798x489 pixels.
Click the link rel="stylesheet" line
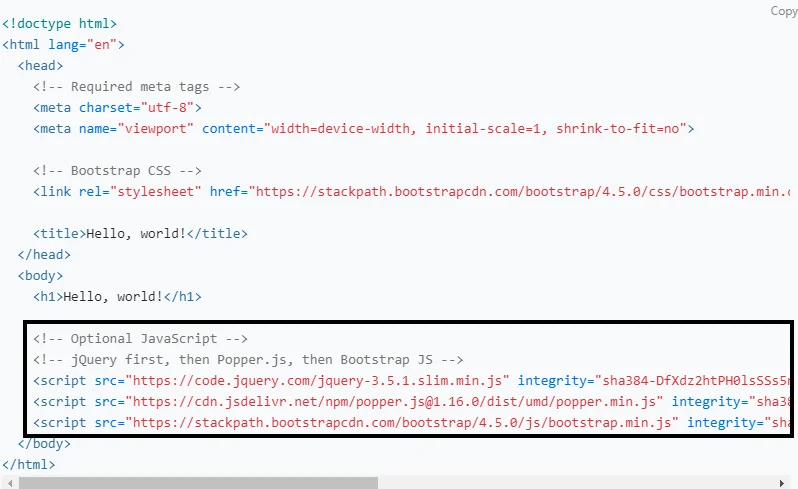[x=412, y=192]
